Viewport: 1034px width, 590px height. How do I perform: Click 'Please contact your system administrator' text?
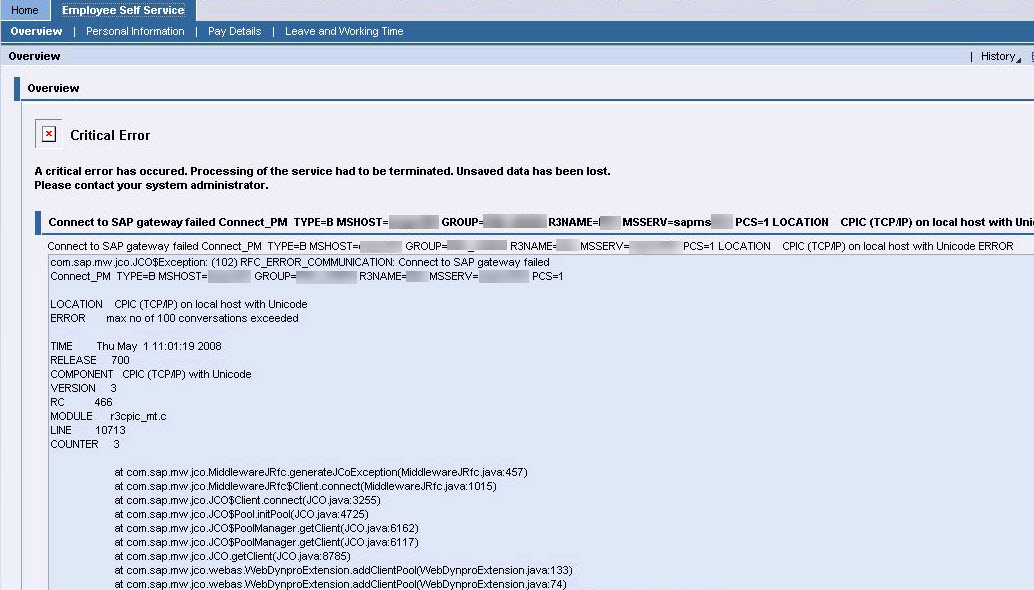[x=151, y=185]
